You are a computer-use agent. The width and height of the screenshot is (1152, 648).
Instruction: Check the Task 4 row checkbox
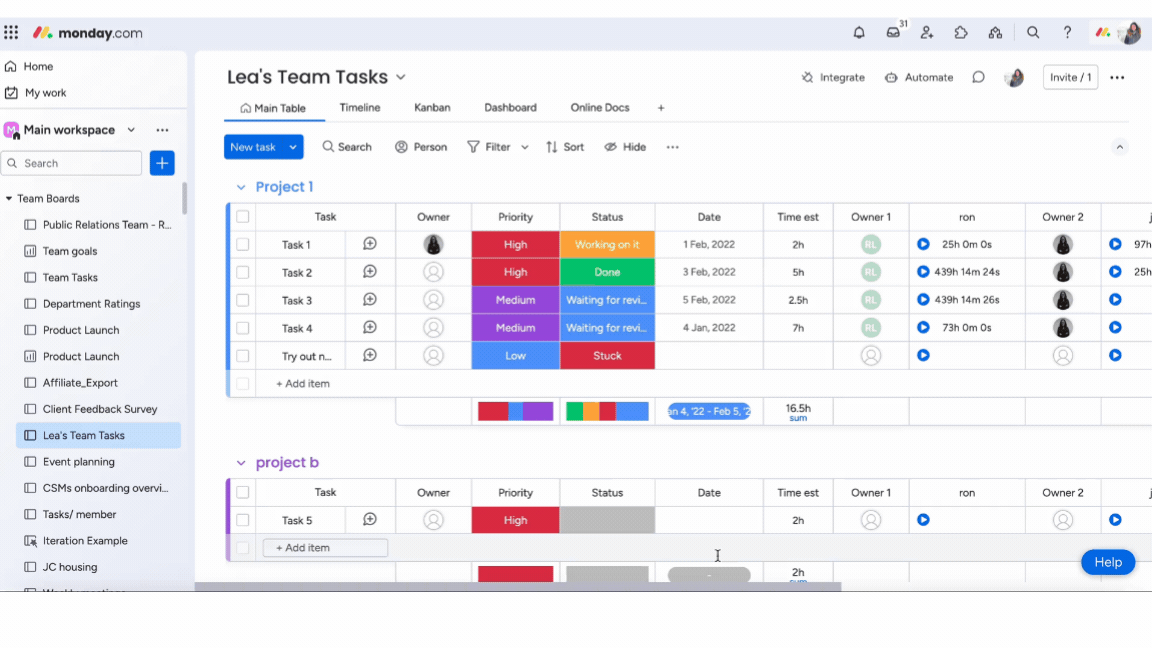(x=242, y=328)
